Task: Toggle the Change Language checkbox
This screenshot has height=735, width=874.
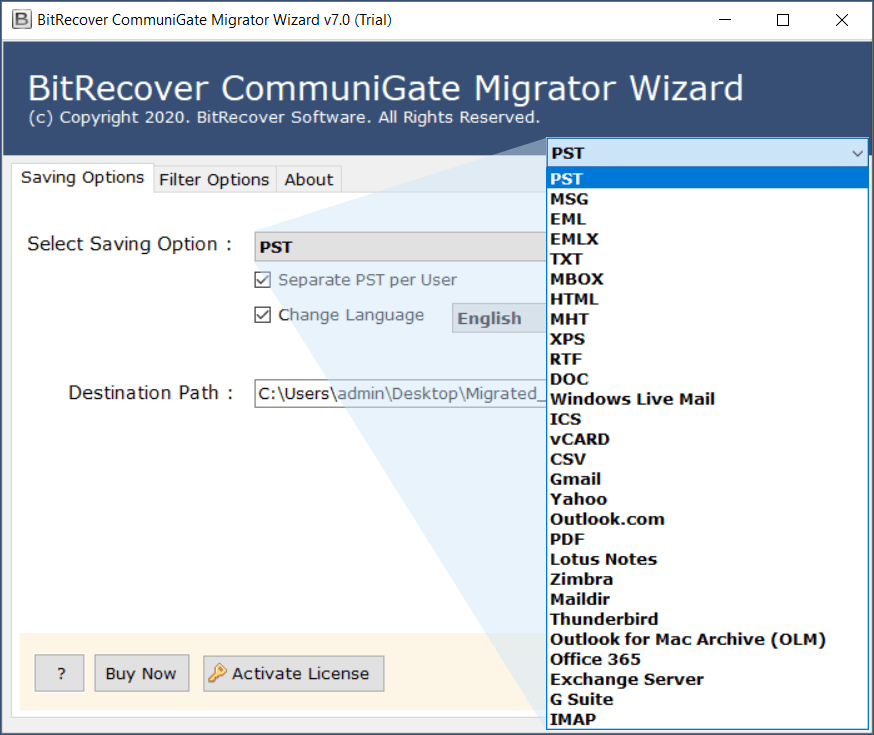Action: [263, 315]
